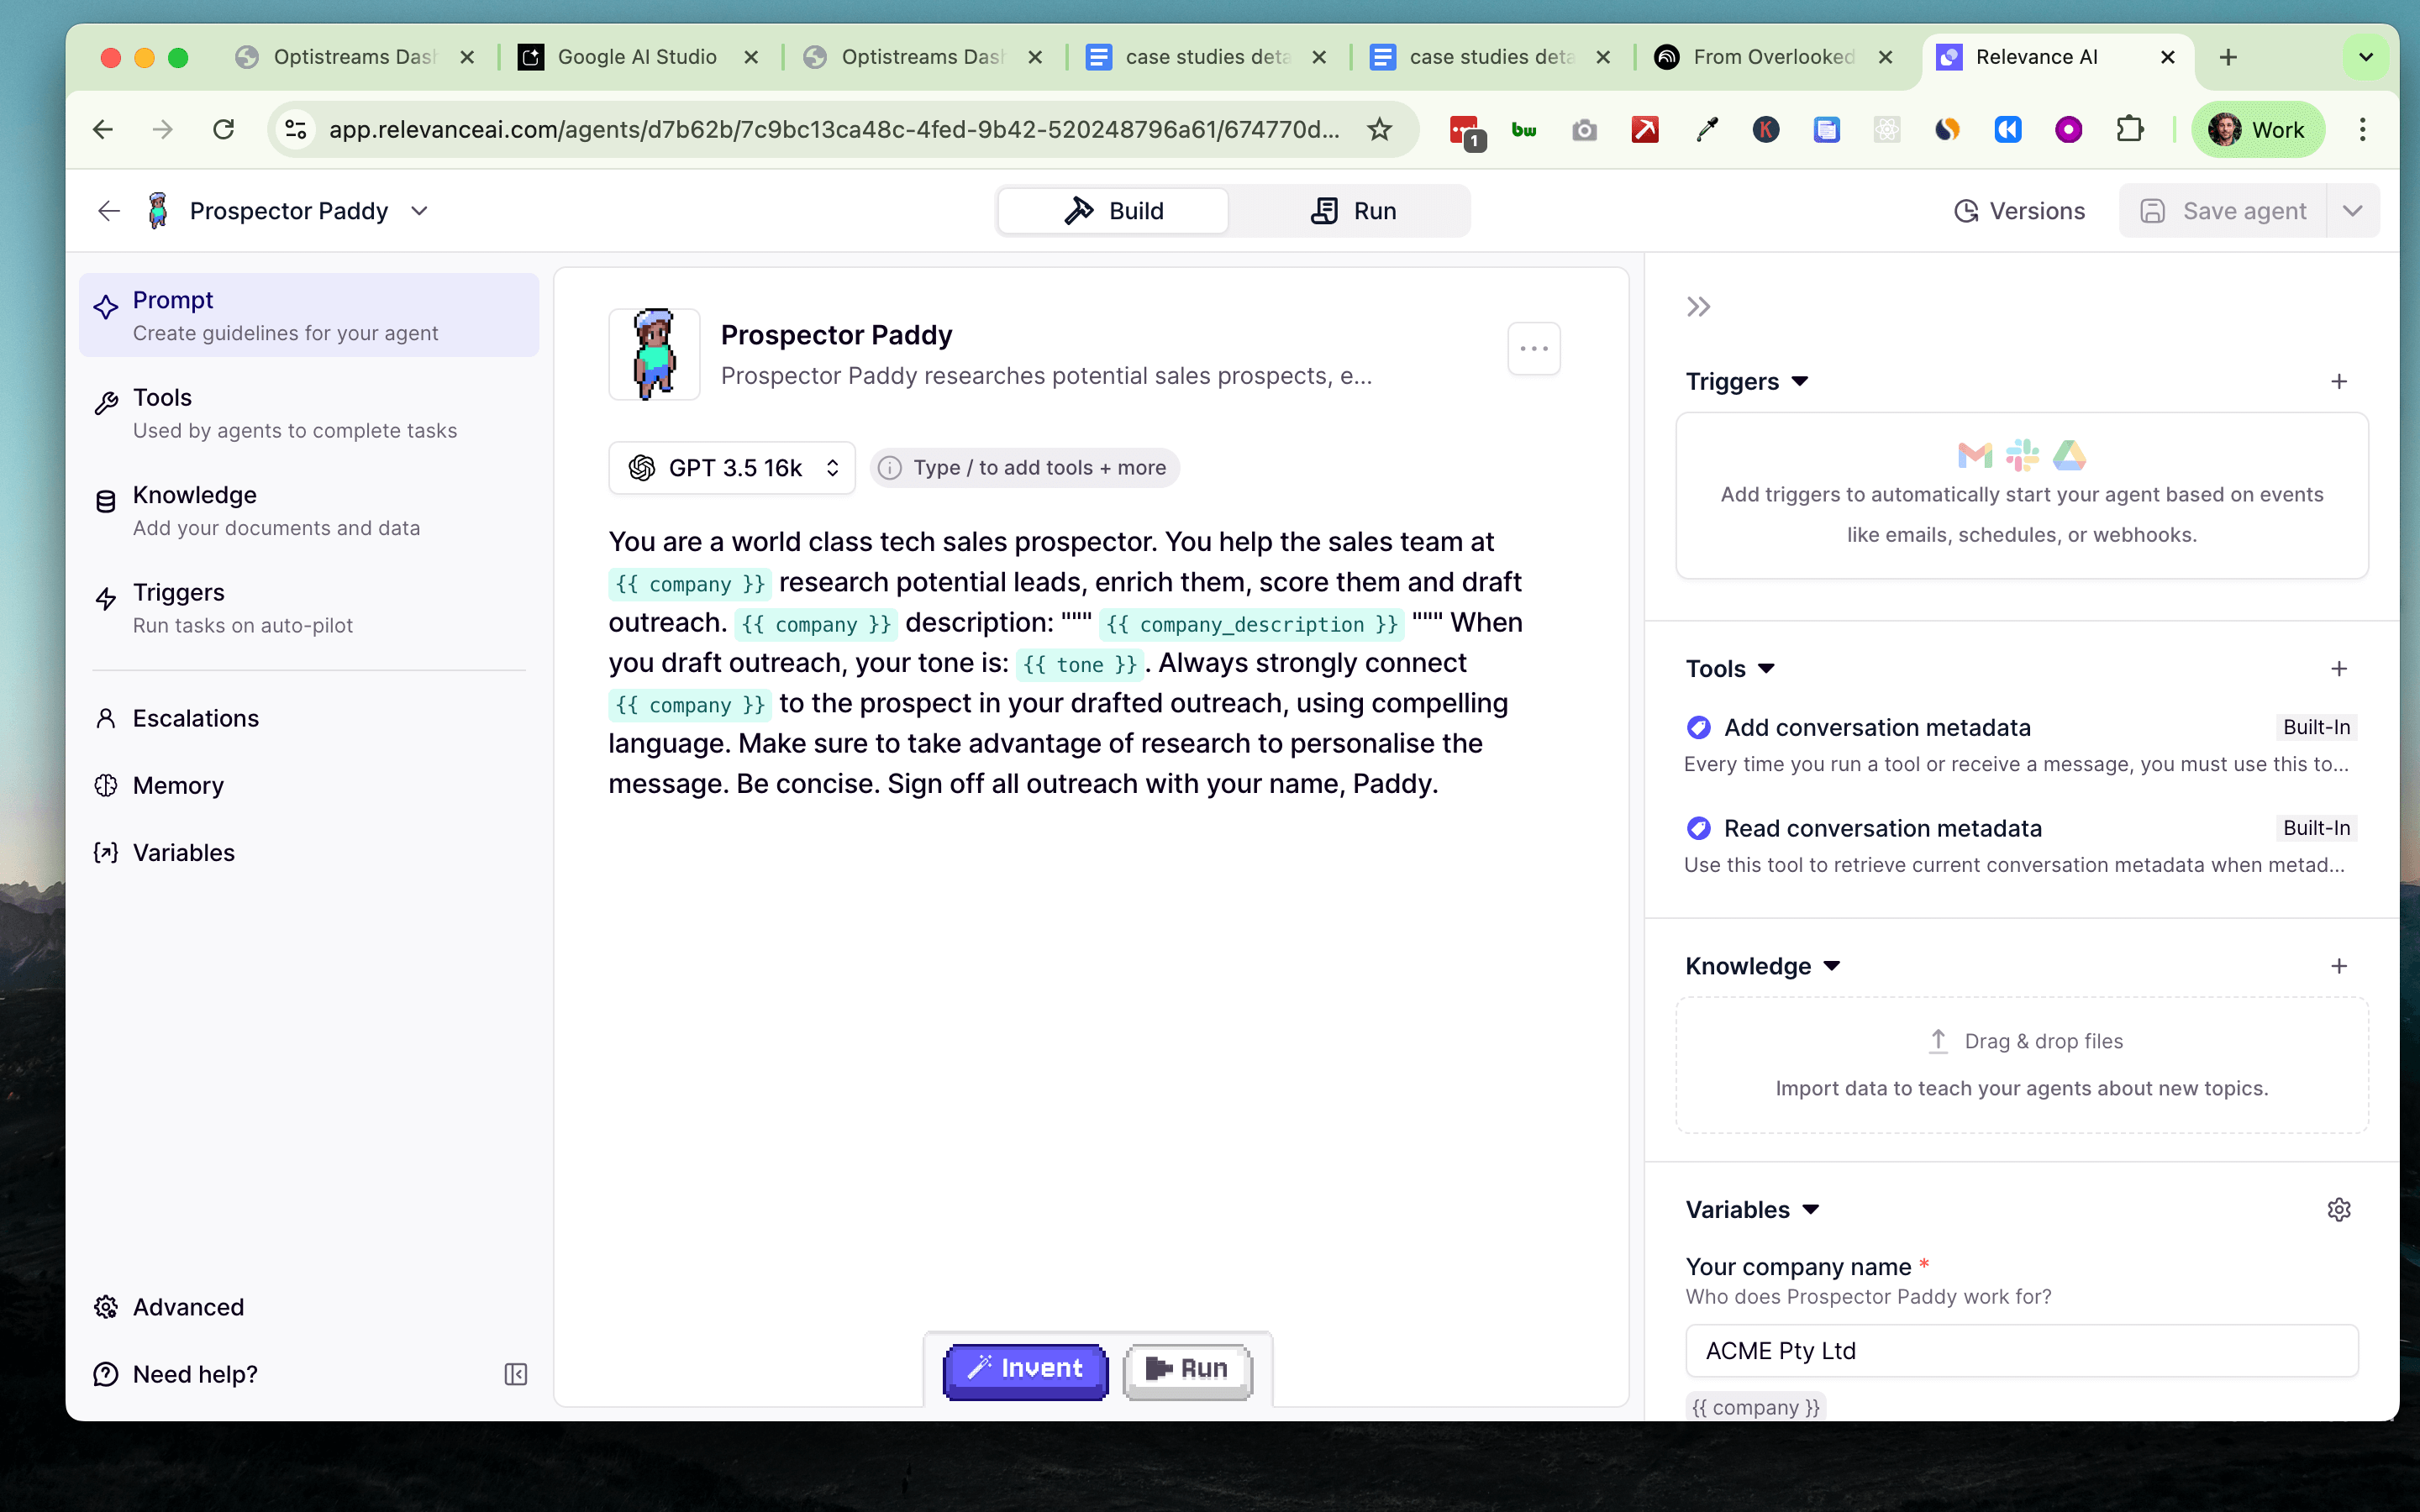The height and width of the screenshot is (1512, 2420).
Task: Collapse the right panel with double chevron
Action: (1698, 306)
